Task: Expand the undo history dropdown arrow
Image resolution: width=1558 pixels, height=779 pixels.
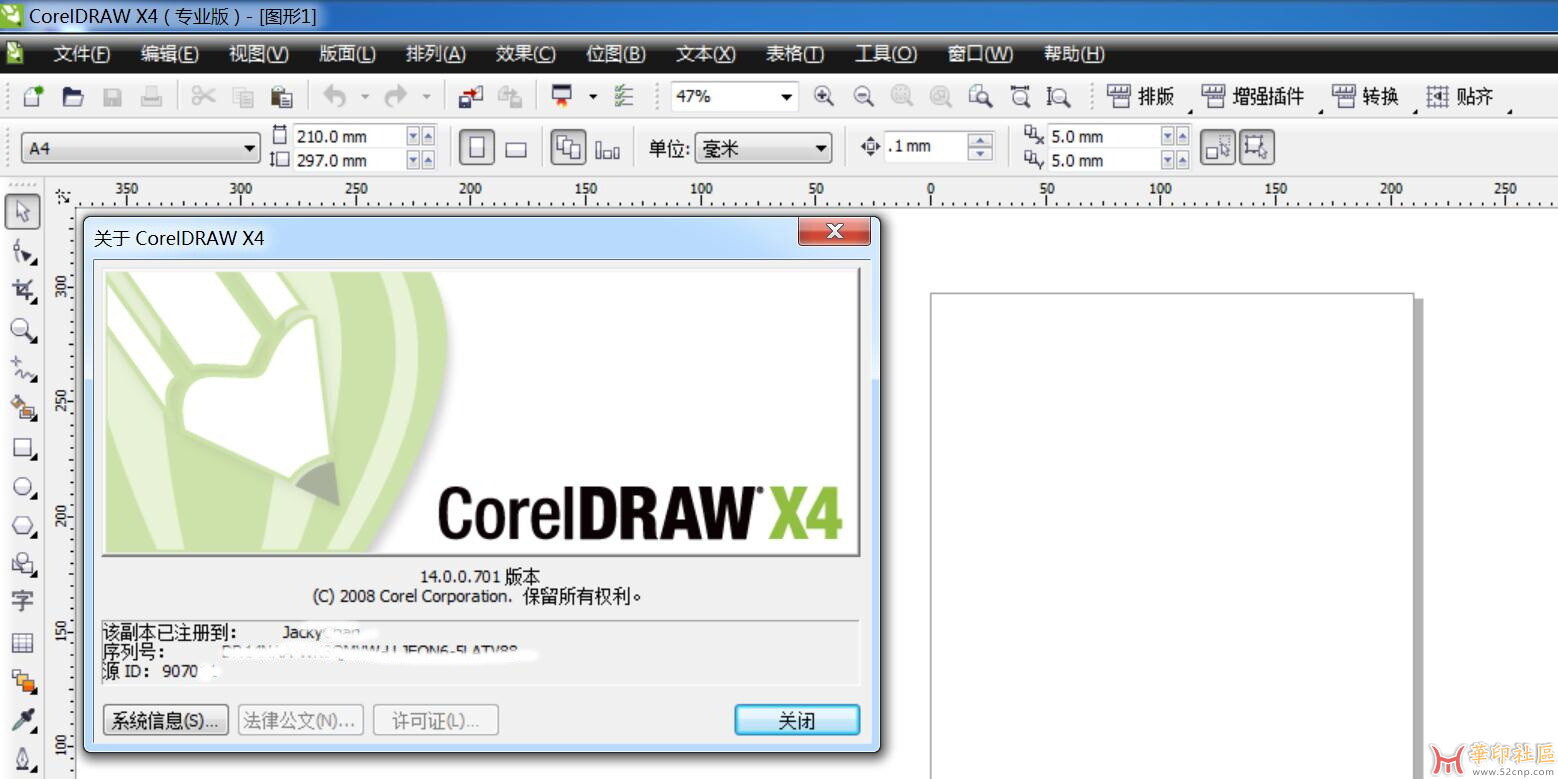Action: click(364, 96)
